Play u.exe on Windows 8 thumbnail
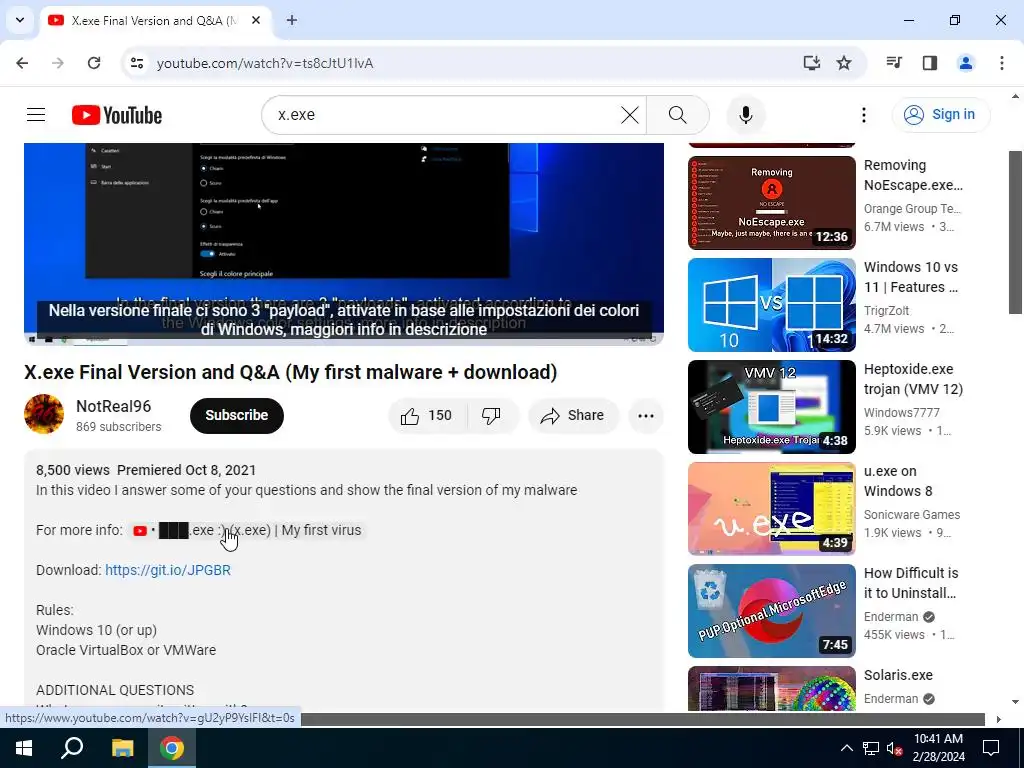Image resolution: width=1024 pixels, height=768 pixels. pyautogui.click(x=771, y=508)
